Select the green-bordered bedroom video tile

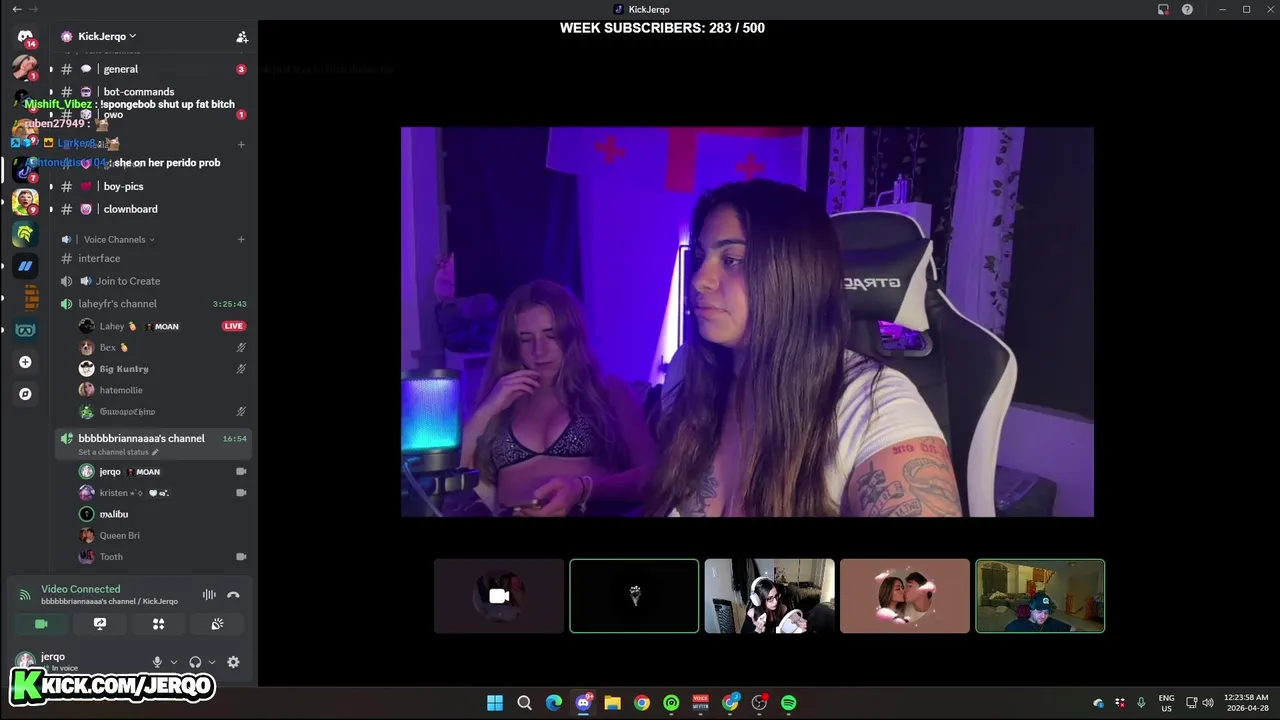[x=1040, y=596]
